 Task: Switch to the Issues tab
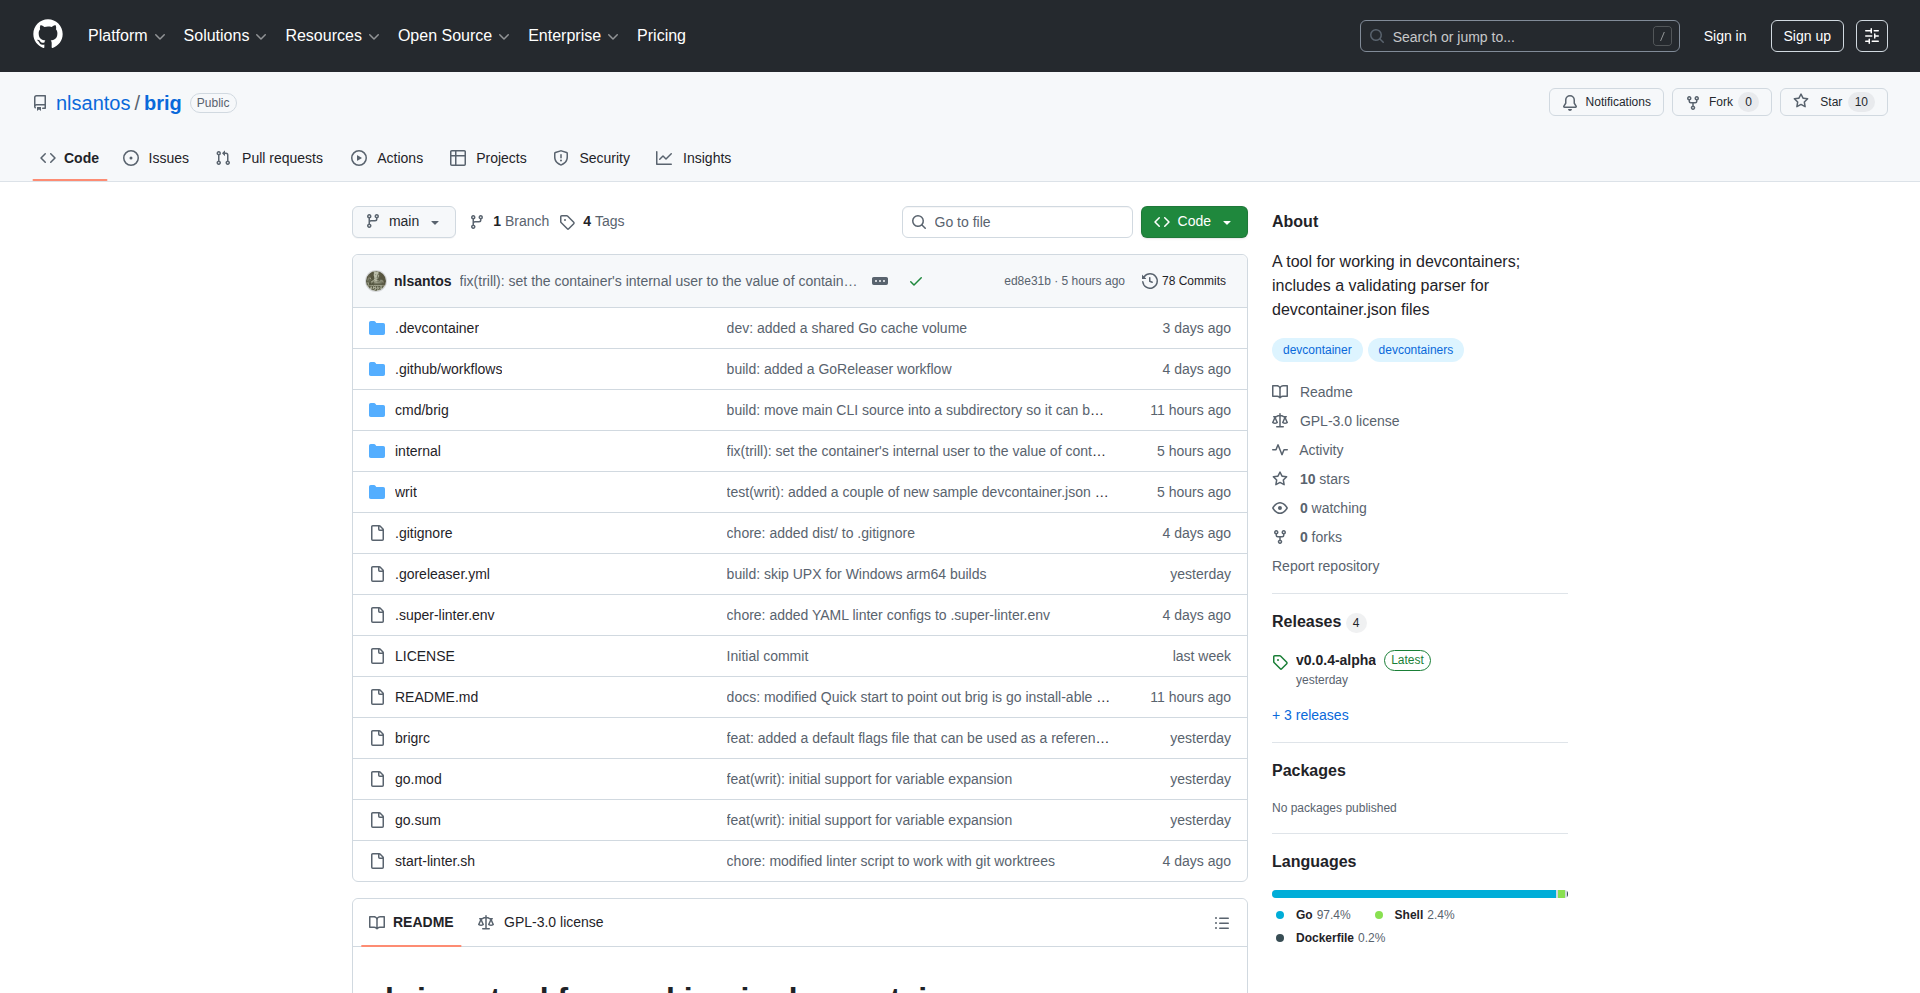click(x=156, y=158)
